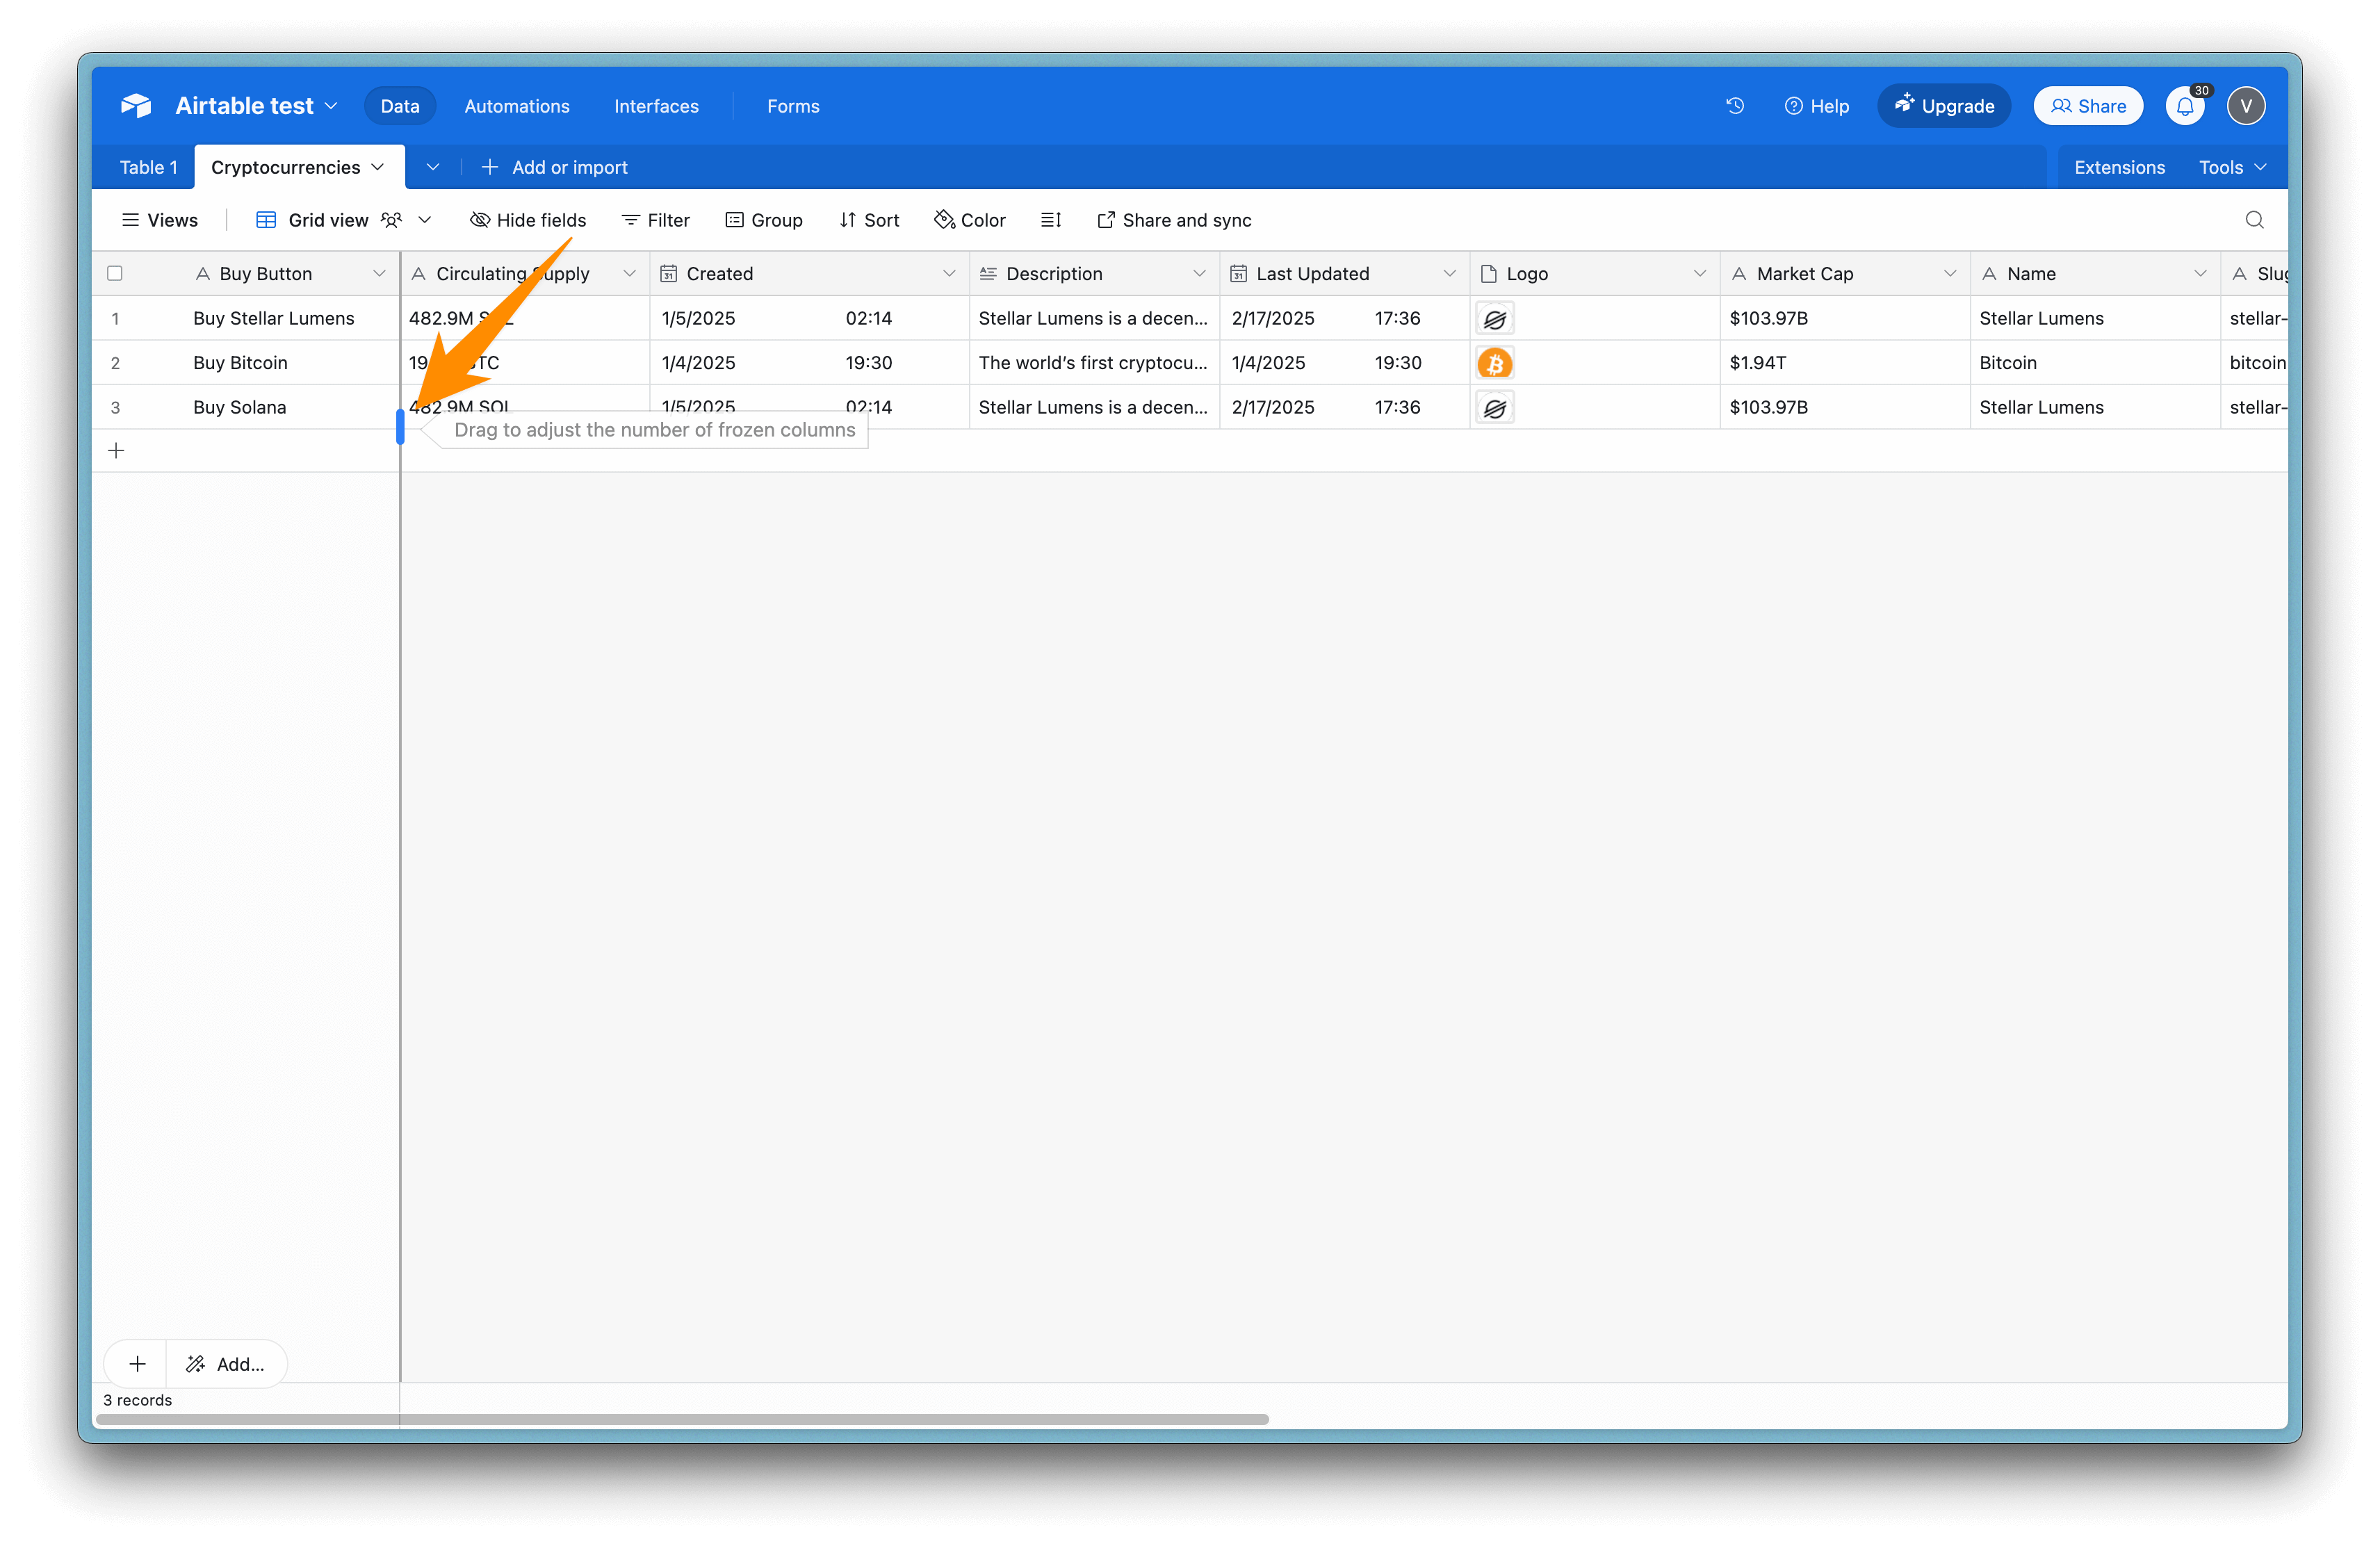Toggle the Views sidebar

pyautogui.click(x=160, y=220)
